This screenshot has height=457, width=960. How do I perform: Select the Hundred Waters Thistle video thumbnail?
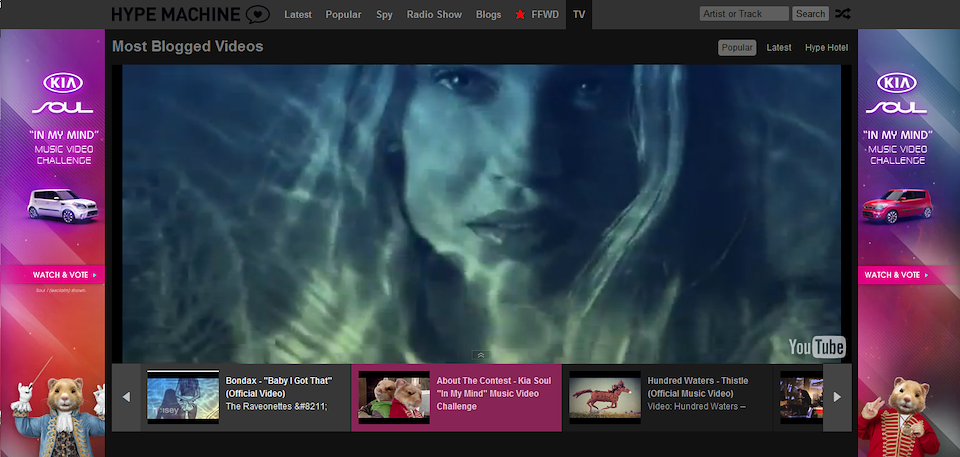pos(605,397)
